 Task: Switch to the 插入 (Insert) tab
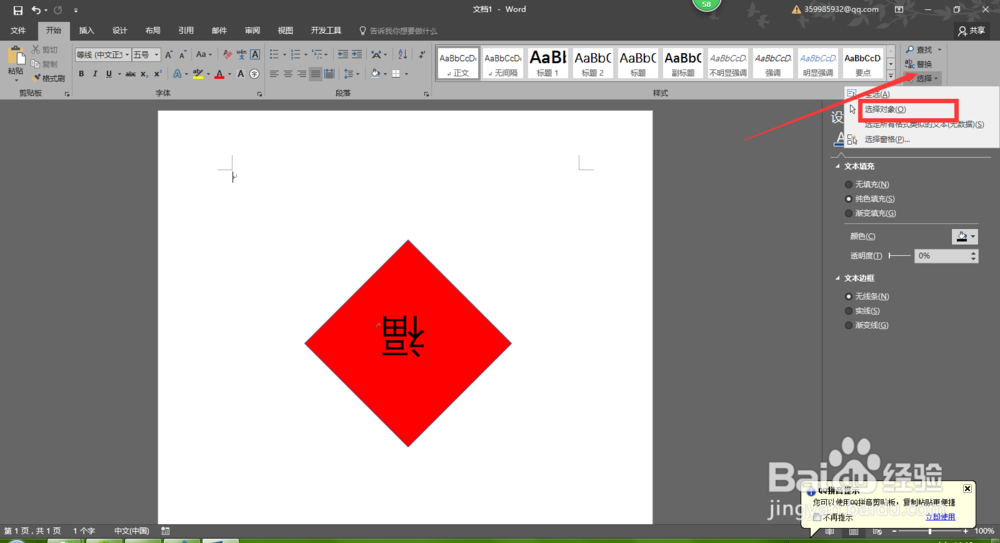pyautogui.click(x=86, y=31)
